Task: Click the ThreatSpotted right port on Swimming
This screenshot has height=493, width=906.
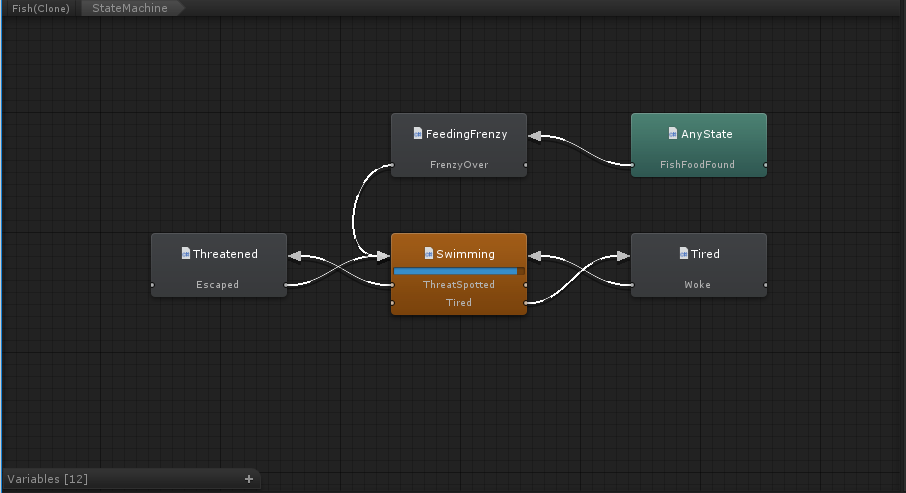Action: [525, 285]
